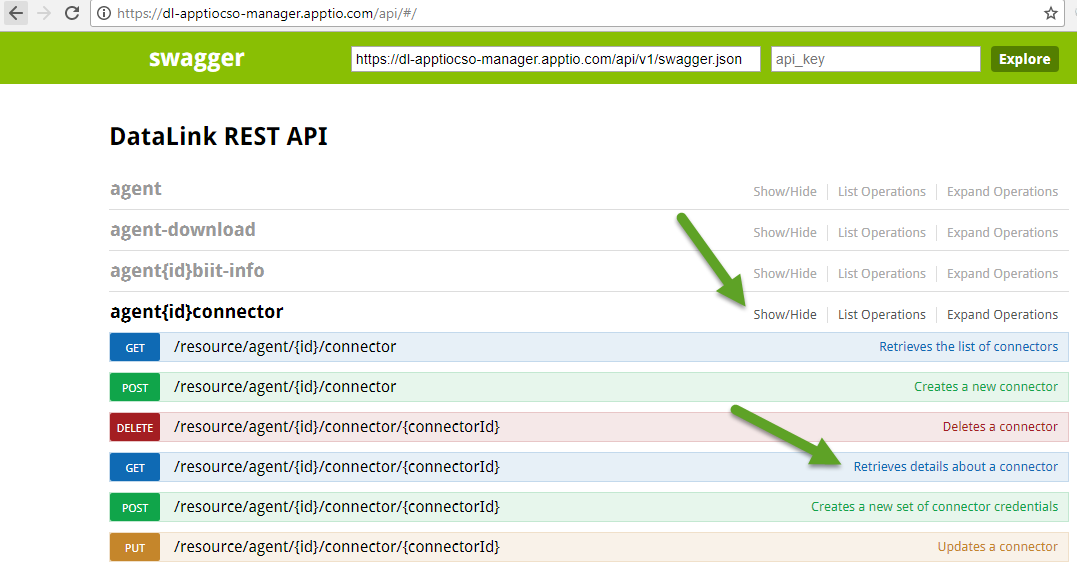This screenshot has width=1077, height=566.
Task: Click Expand Operations for the agent section
Action: [x=1002, y=192]
